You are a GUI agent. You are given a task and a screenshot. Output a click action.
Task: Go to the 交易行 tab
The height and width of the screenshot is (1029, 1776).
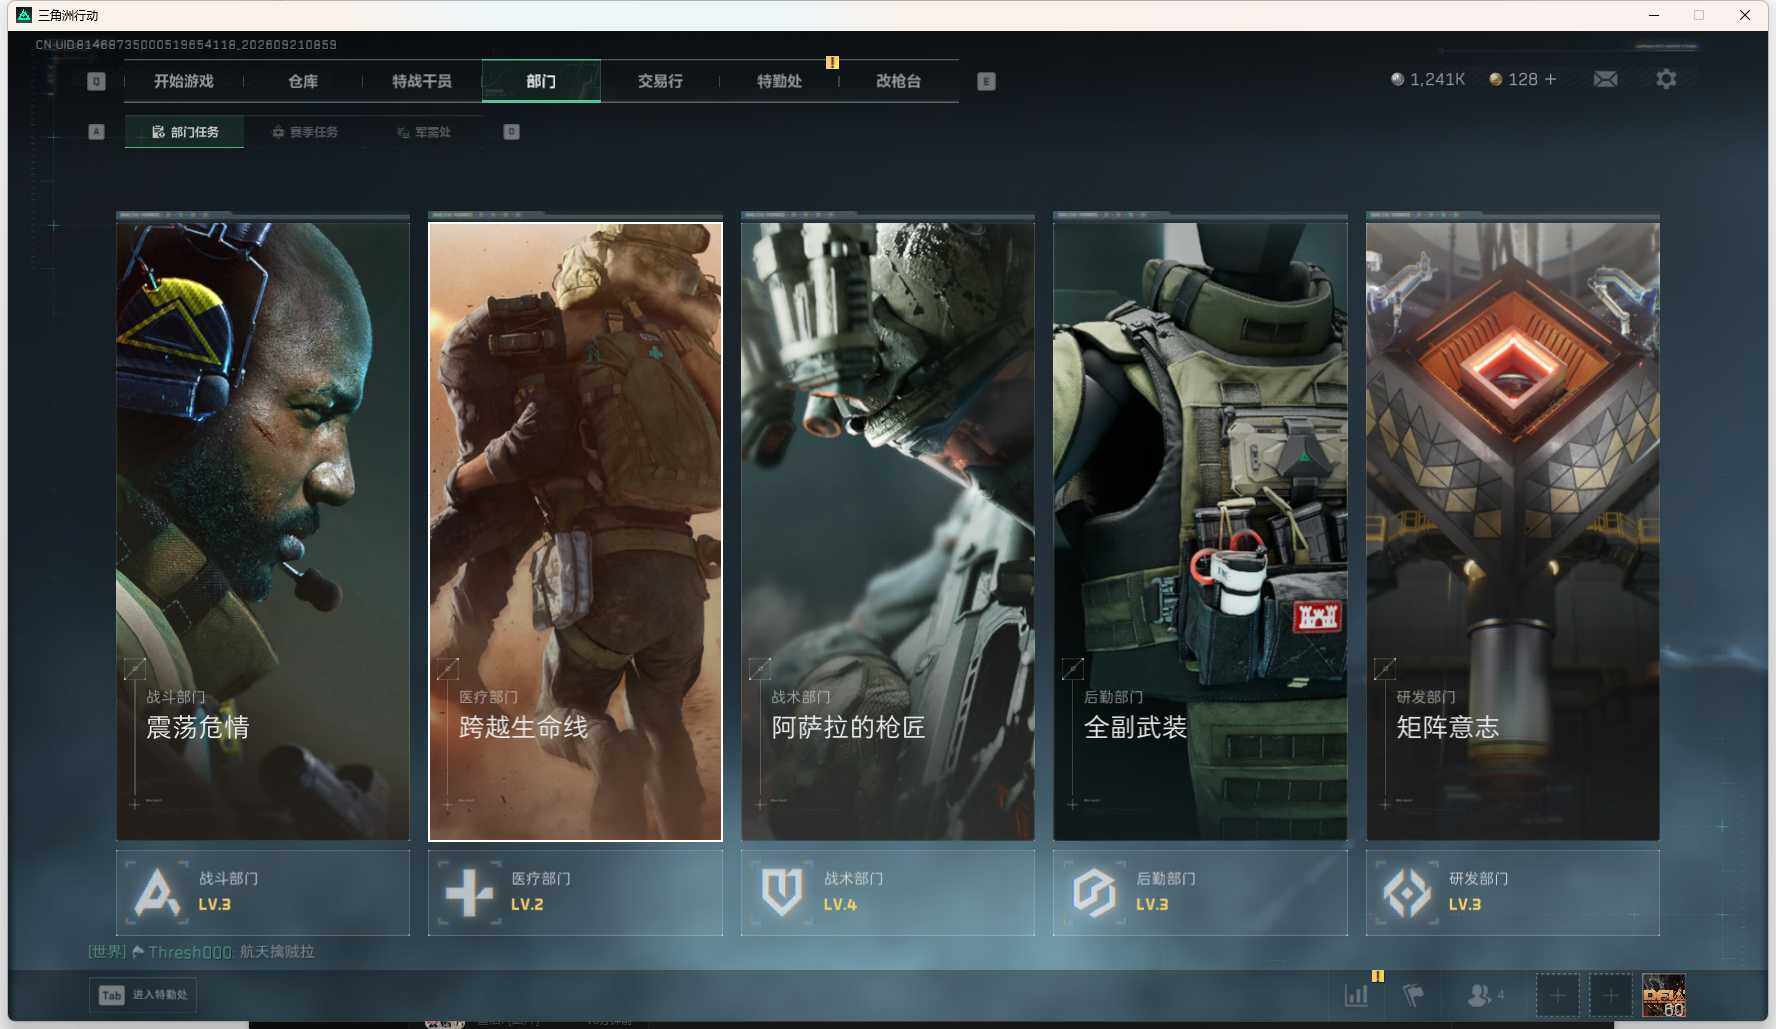660,81
